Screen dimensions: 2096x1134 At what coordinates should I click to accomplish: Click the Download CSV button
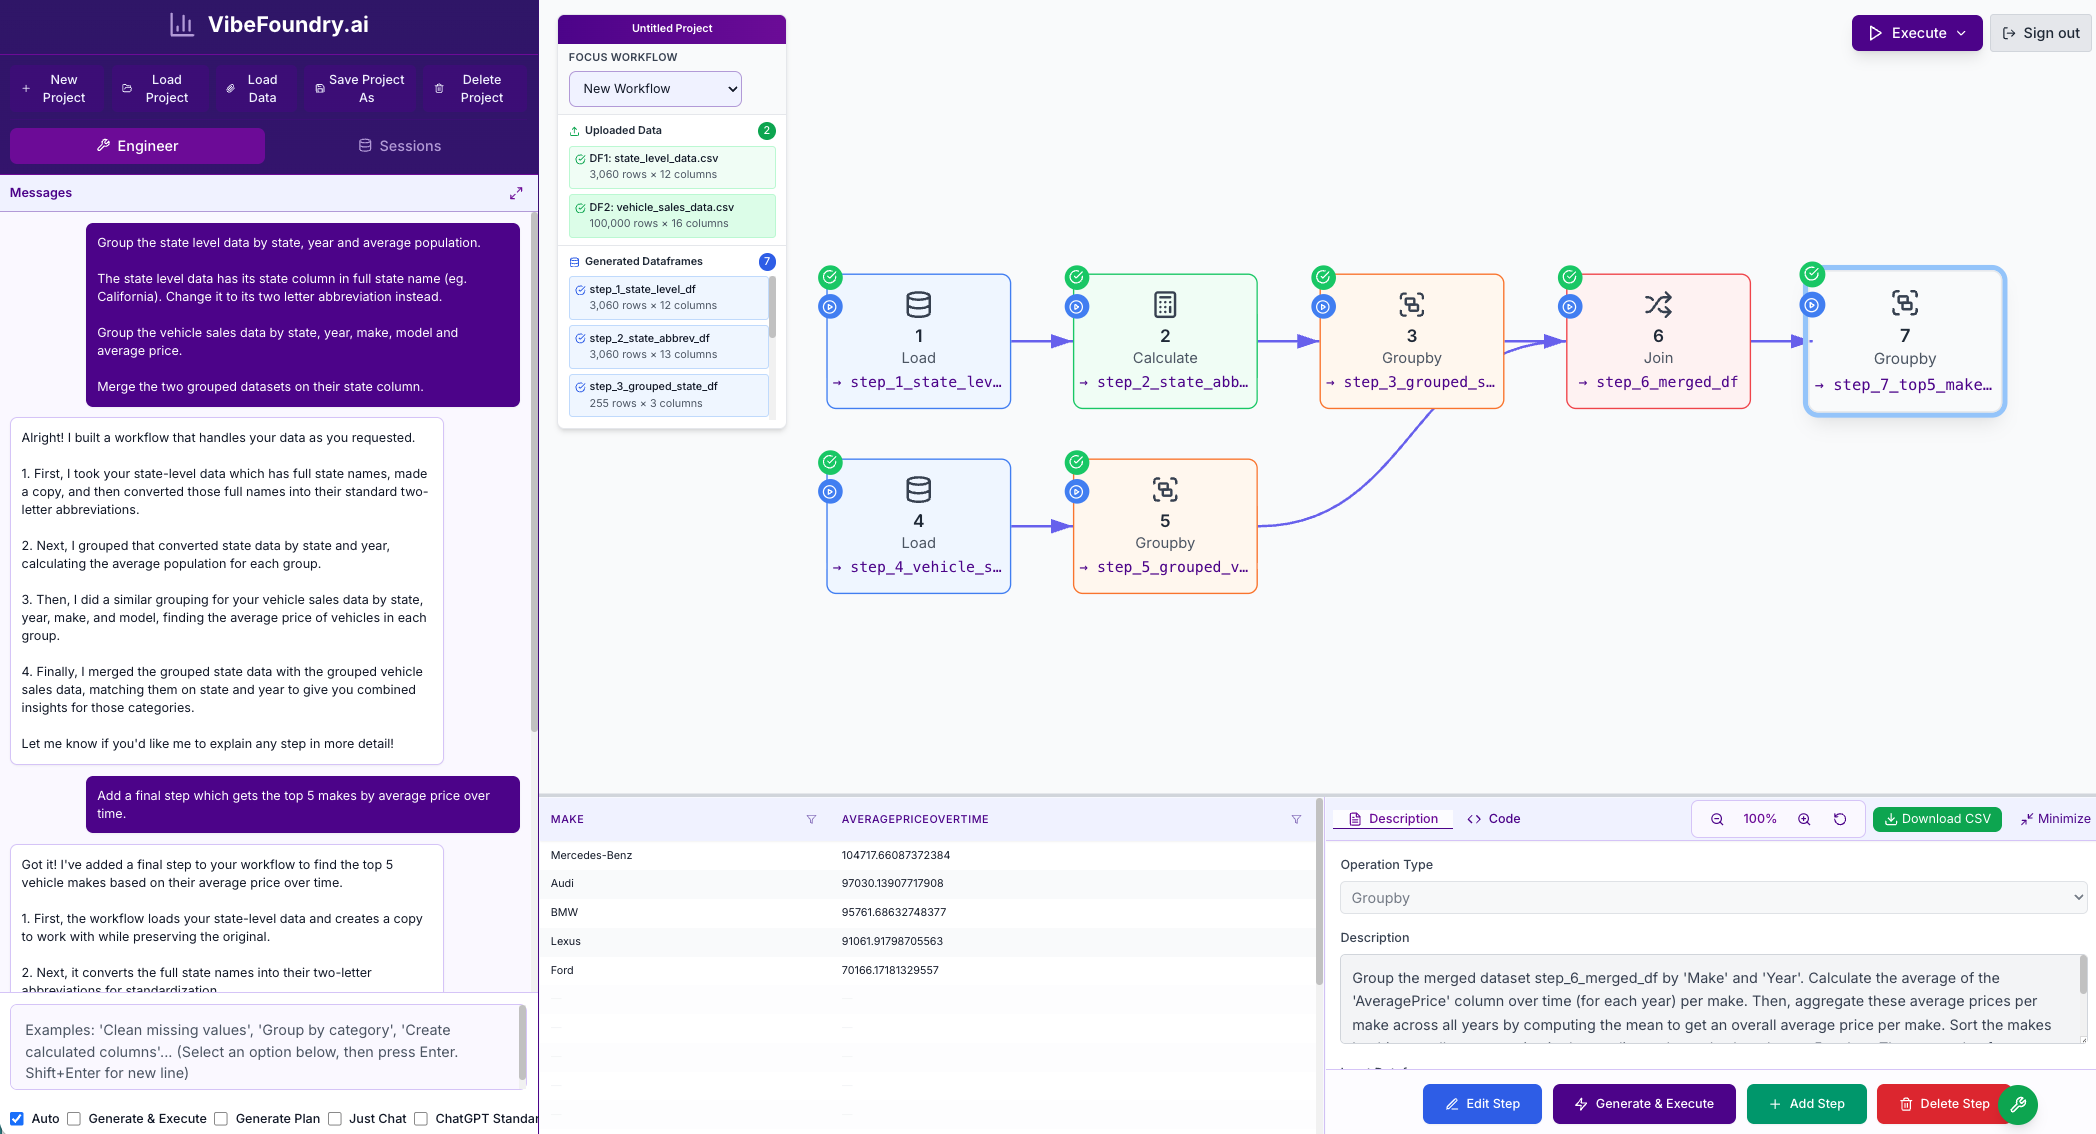click(1937, 819)
